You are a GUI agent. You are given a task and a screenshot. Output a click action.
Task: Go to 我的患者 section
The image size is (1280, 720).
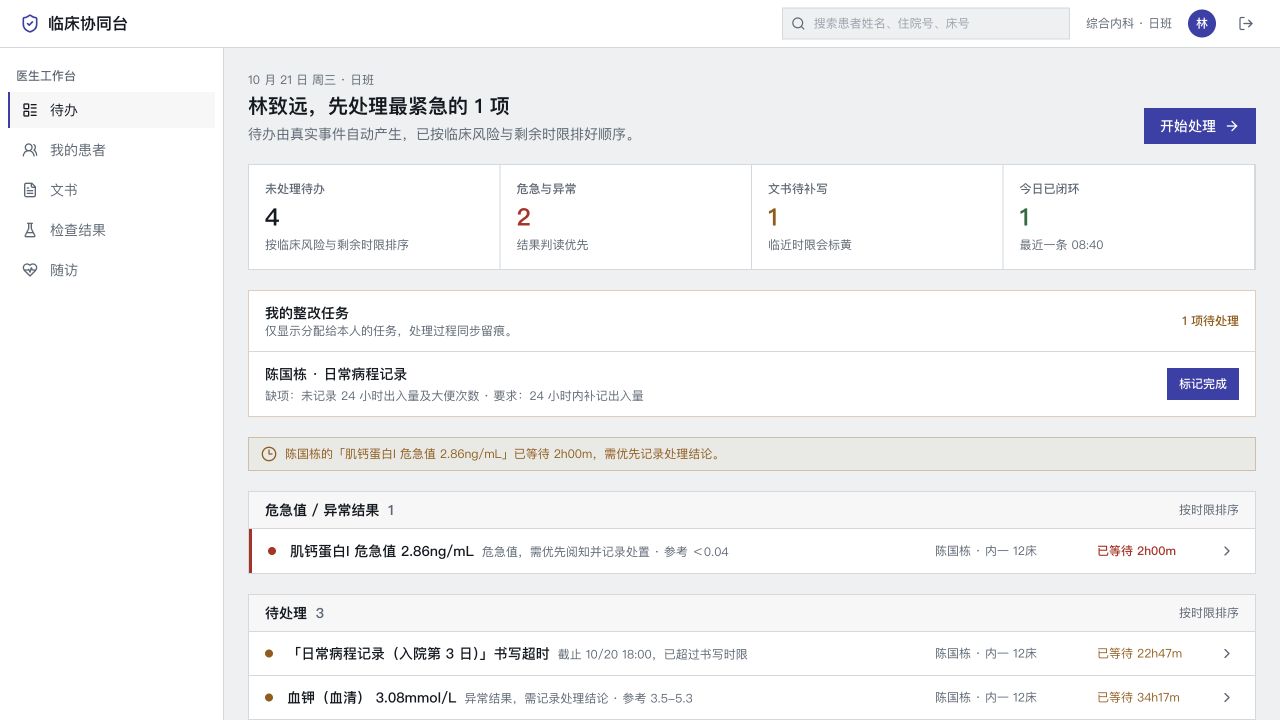111,150
